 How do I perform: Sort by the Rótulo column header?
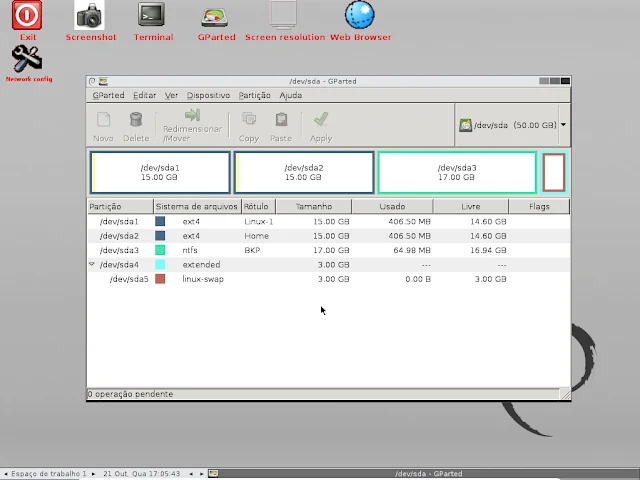[x=259, y=207]
